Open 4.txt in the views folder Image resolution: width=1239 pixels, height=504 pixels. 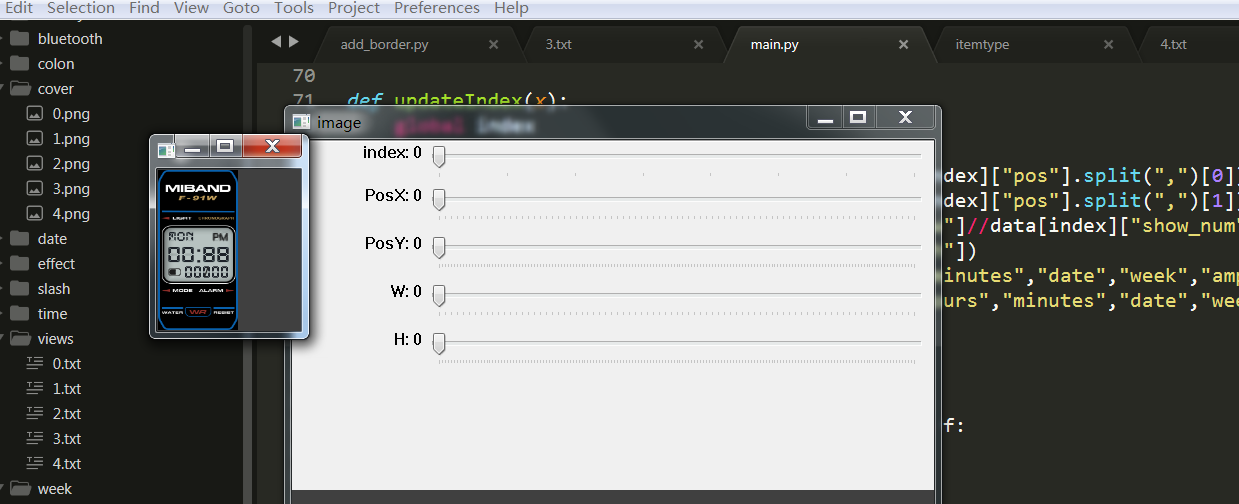pos(67,464)
